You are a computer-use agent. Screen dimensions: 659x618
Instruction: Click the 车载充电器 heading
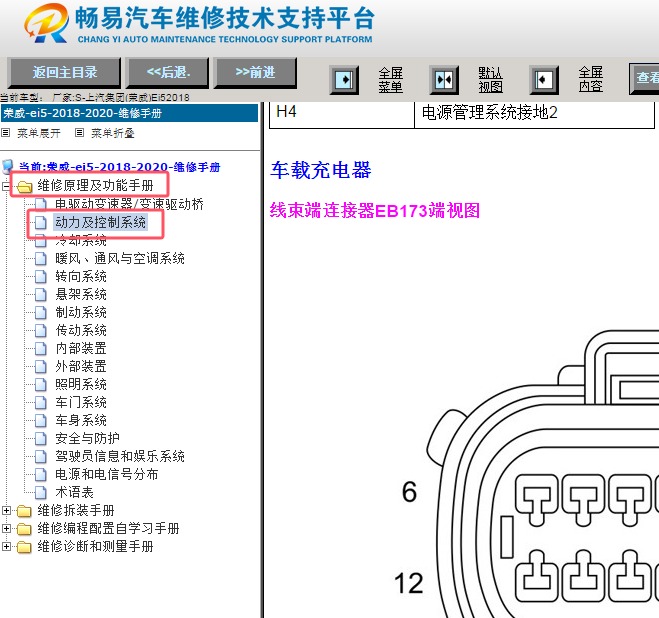pos(321,170)
